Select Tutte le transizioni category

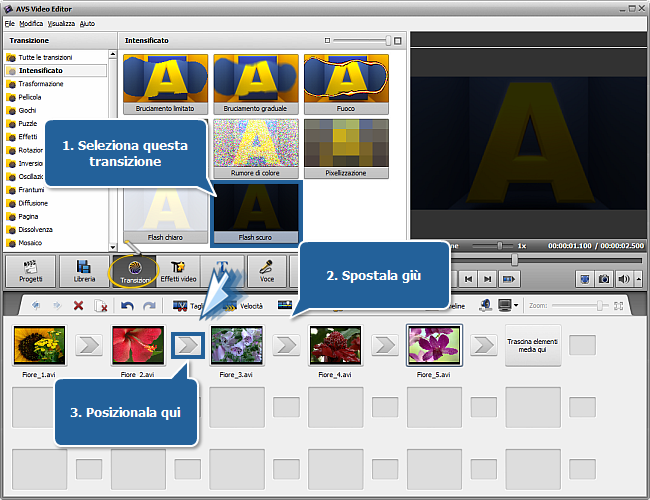click(47, 58)
